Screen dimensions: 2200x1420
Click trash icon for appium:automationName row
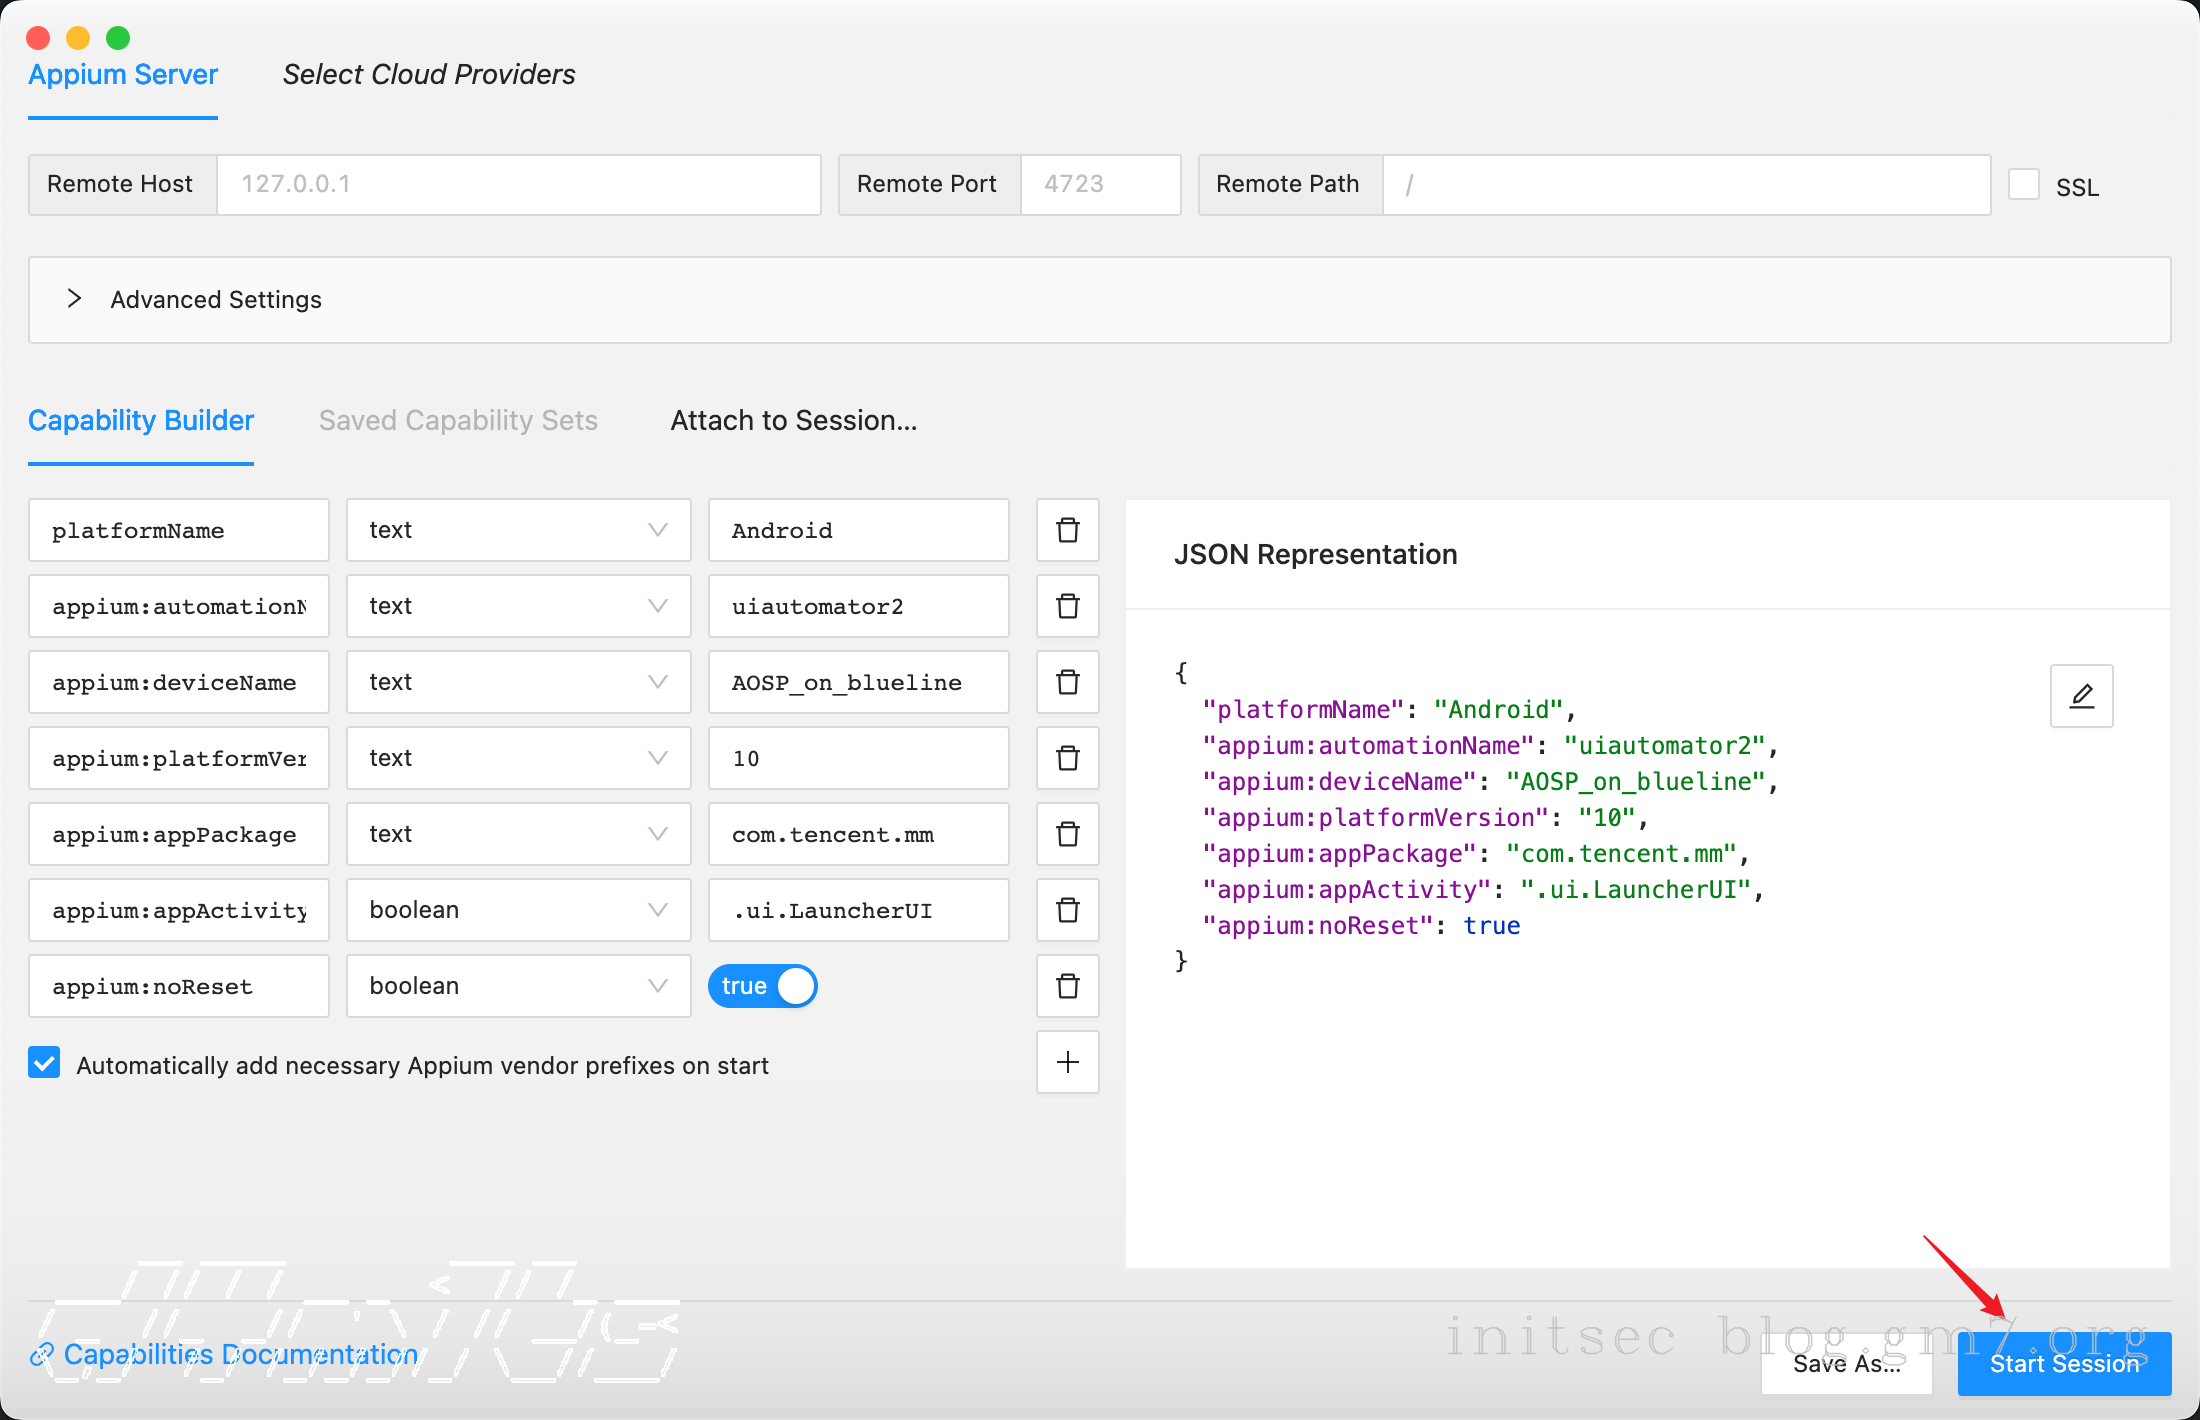[x=1067, y=606]
